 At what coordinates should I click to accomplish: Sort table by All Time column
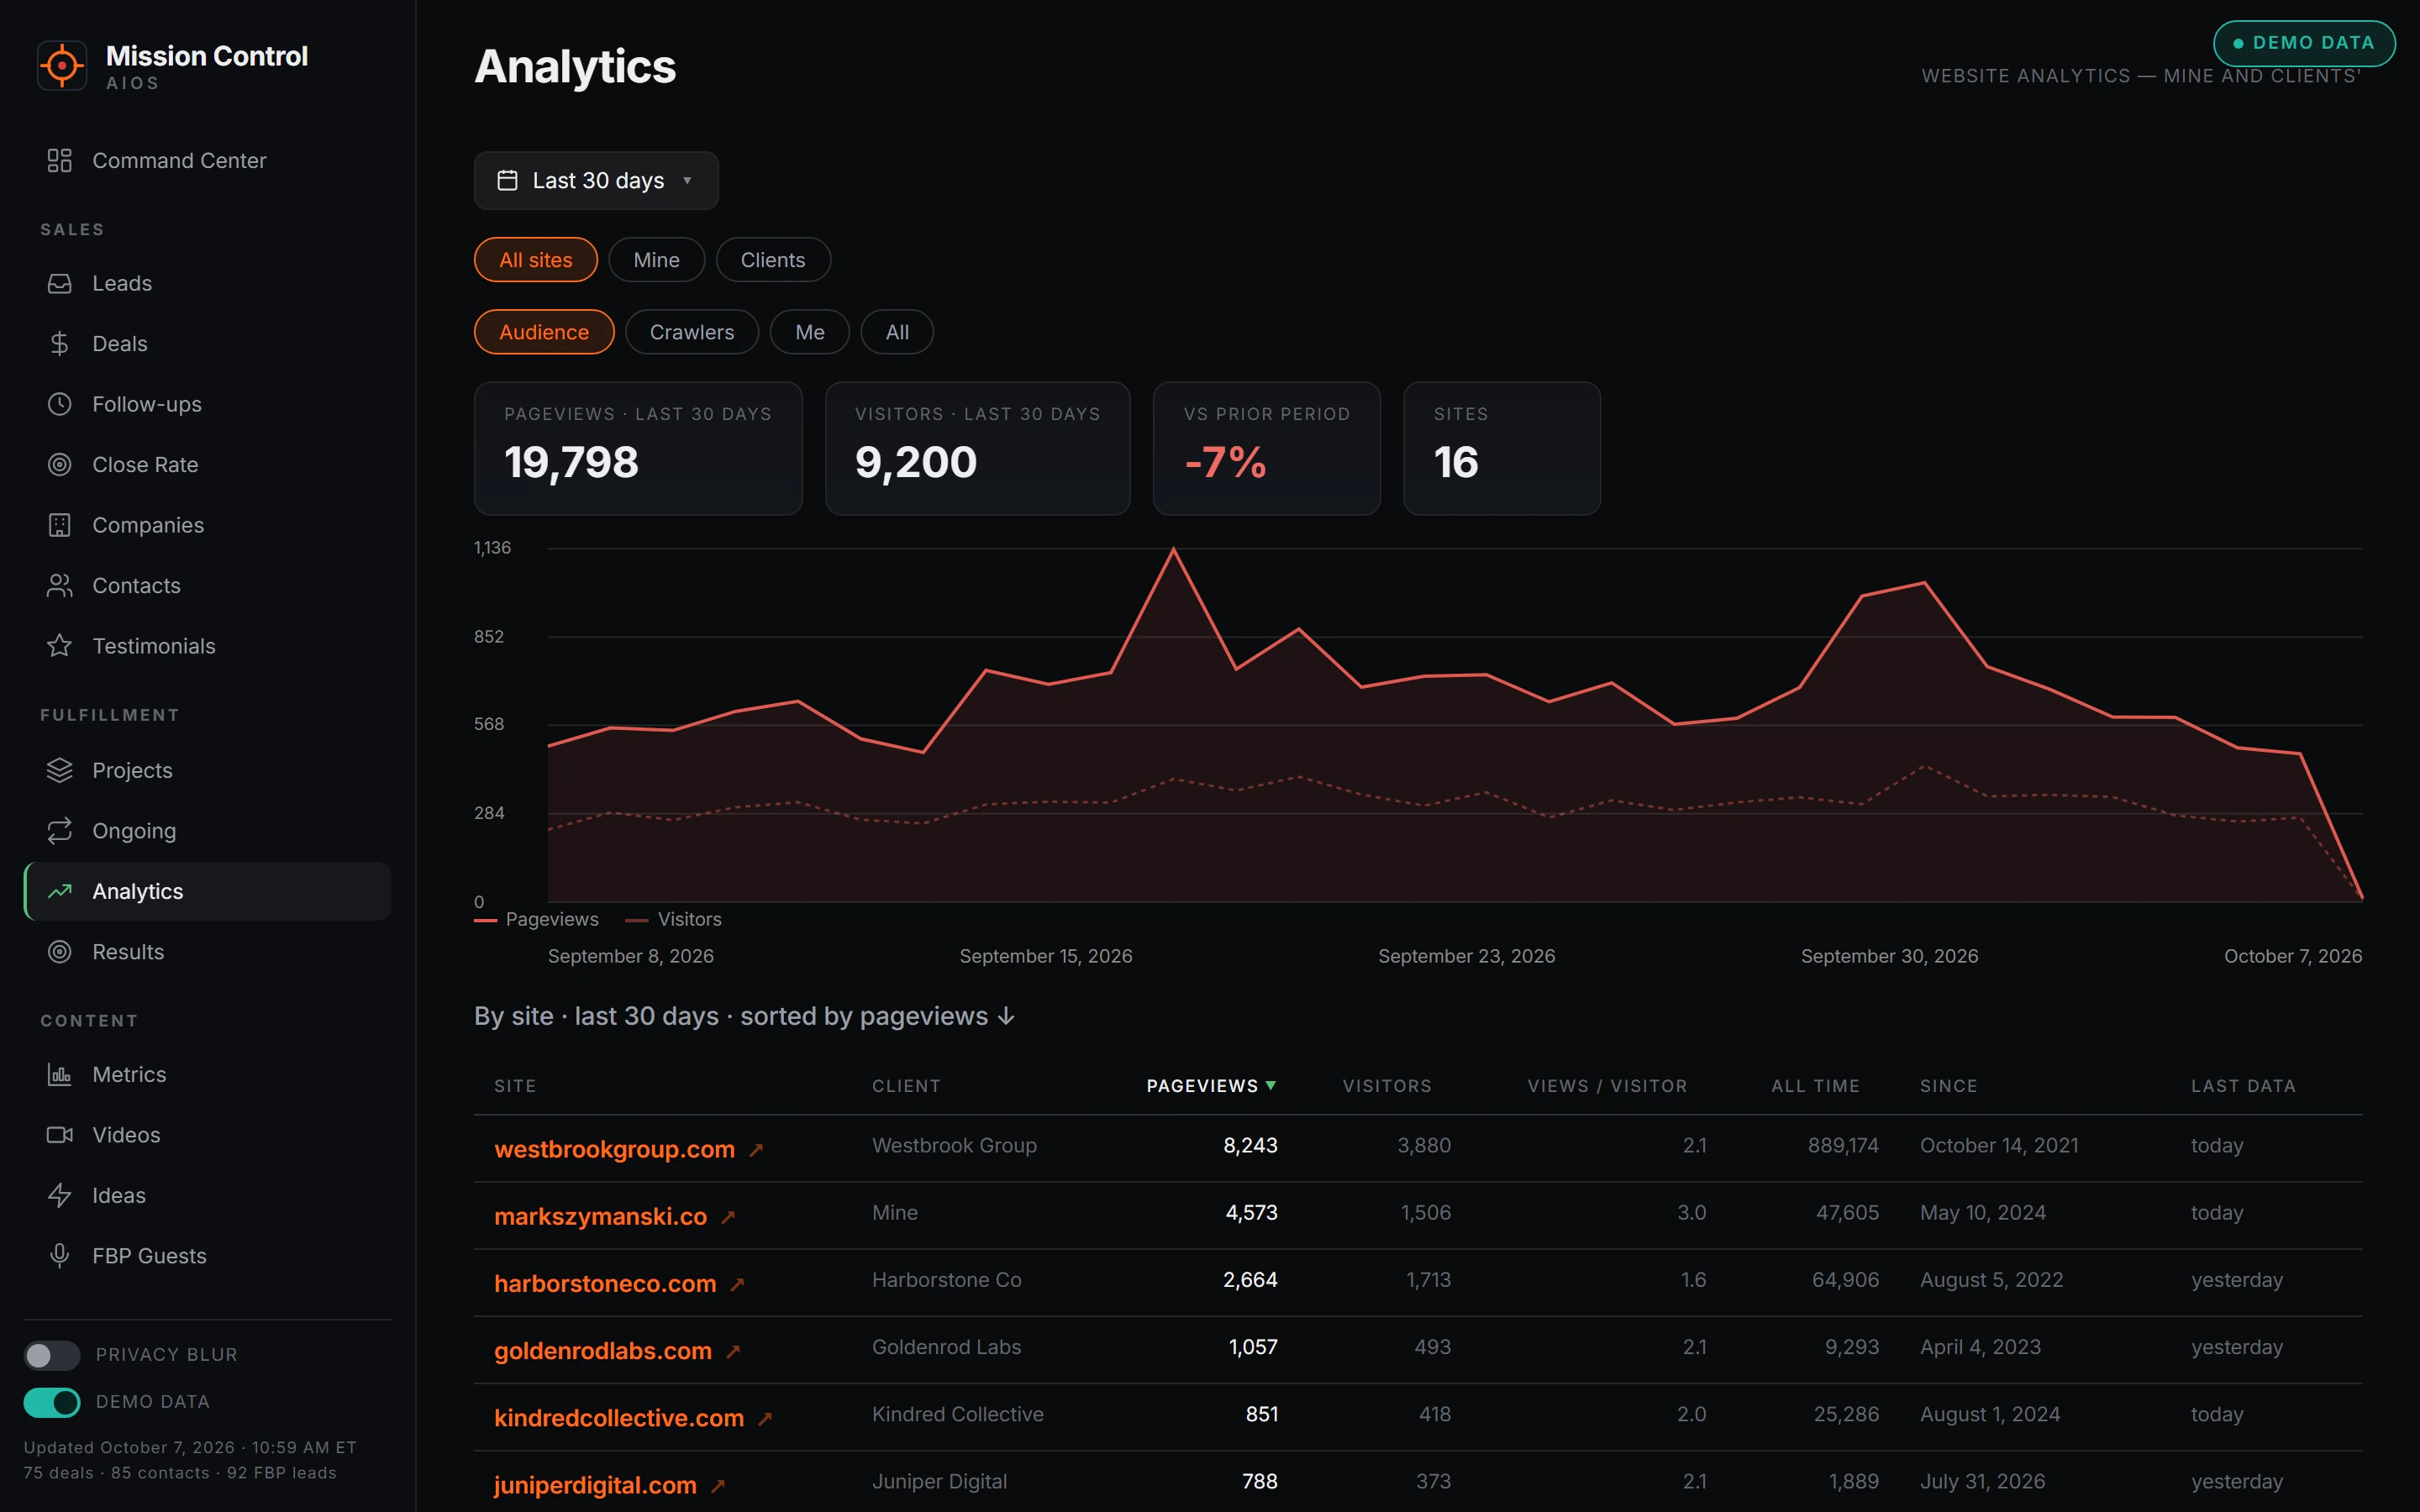coord(1815,1086)
